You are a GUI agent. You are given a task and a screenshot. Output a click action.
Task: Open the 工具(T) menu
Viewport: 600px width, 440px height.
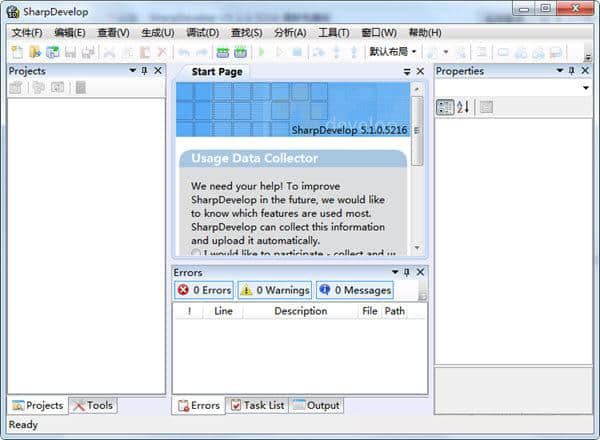tap(334, 33)
